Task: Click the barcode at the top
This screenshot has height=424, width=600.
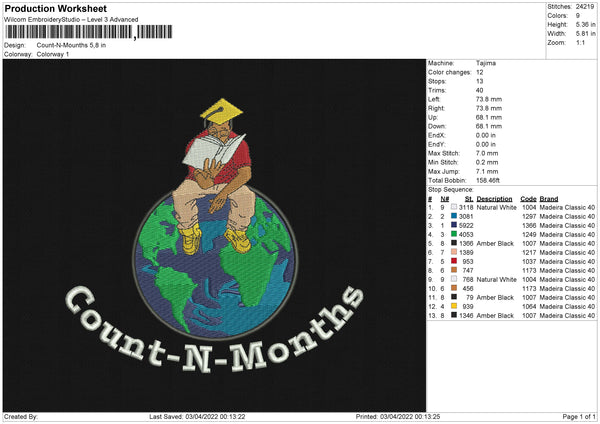Action: click(x=89, y=32)
